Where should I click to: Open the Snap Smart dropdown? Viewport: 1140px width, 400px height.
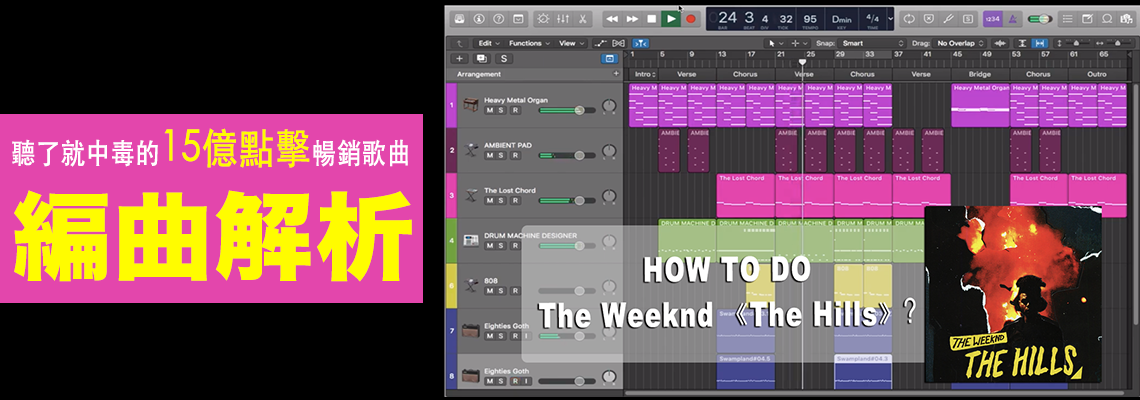tap(872, 44)
